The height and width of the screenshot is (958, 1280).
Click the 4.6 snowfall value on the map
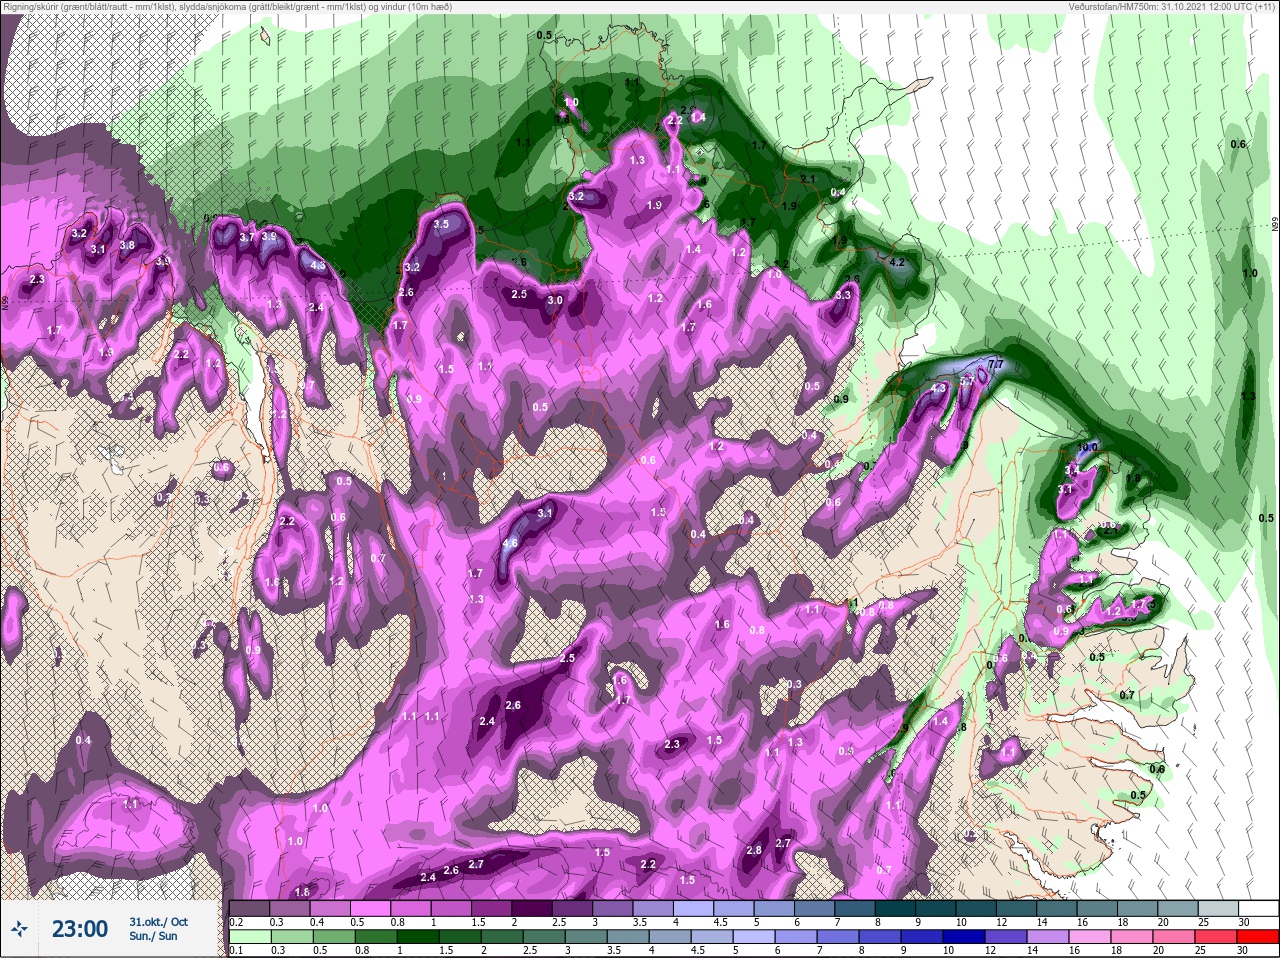pyautogui.click(x=510, y=544)
